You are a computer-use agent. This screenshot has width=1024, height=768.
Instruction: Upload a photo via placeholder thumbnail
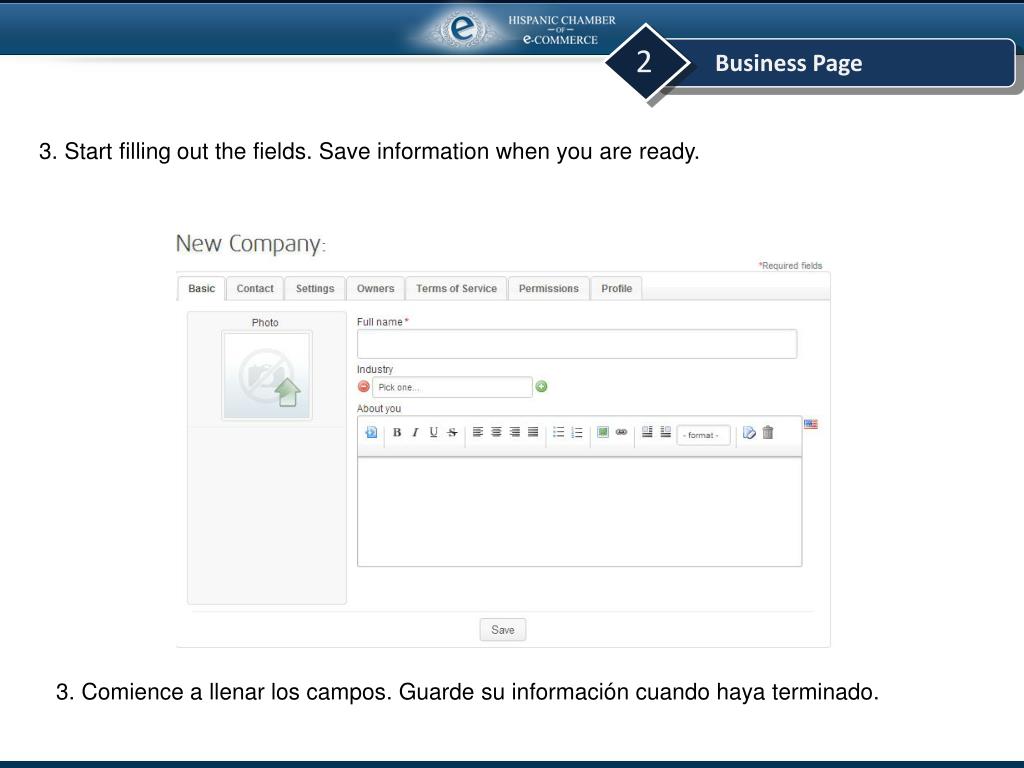[267, 376]
